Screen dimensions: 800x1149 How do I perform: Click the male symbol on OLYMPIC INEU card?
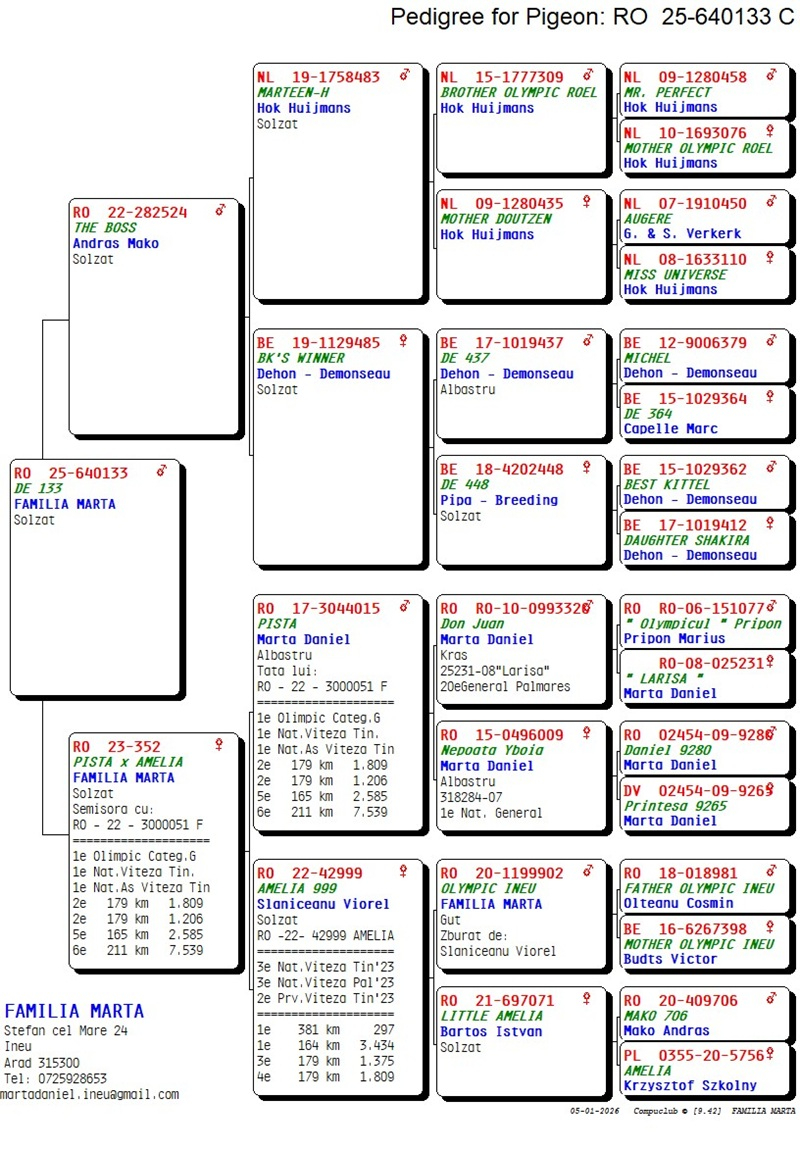[587, 872]
